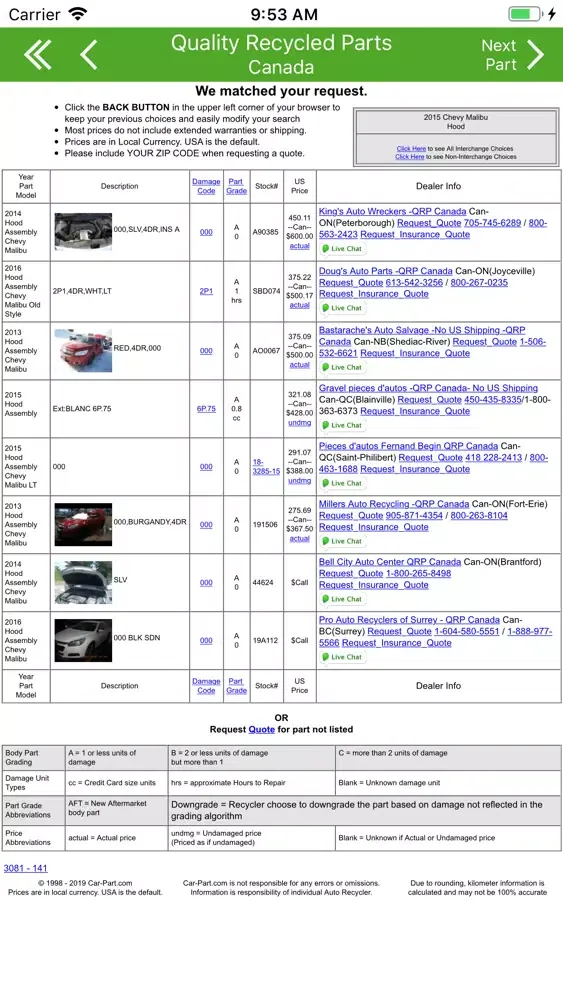
Task: Call Pro Auto Recyclers at 1-604-580-5551
Action: [x=467, y=631]
